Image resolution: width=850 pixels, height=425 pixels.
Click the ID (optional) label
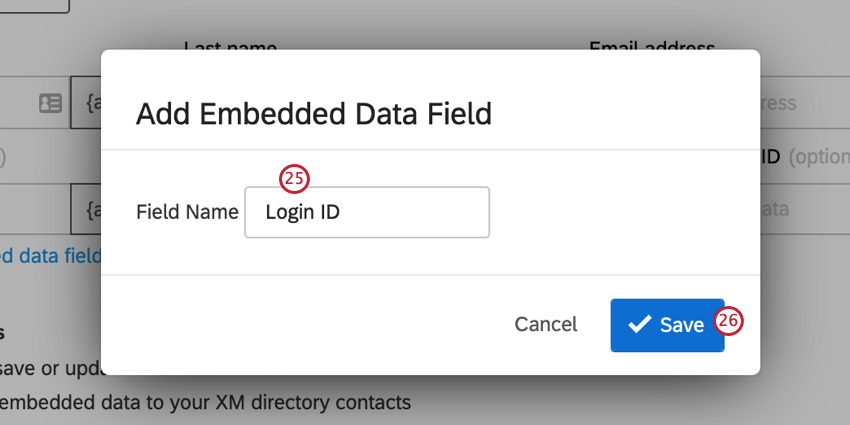[x=805, y=157]
